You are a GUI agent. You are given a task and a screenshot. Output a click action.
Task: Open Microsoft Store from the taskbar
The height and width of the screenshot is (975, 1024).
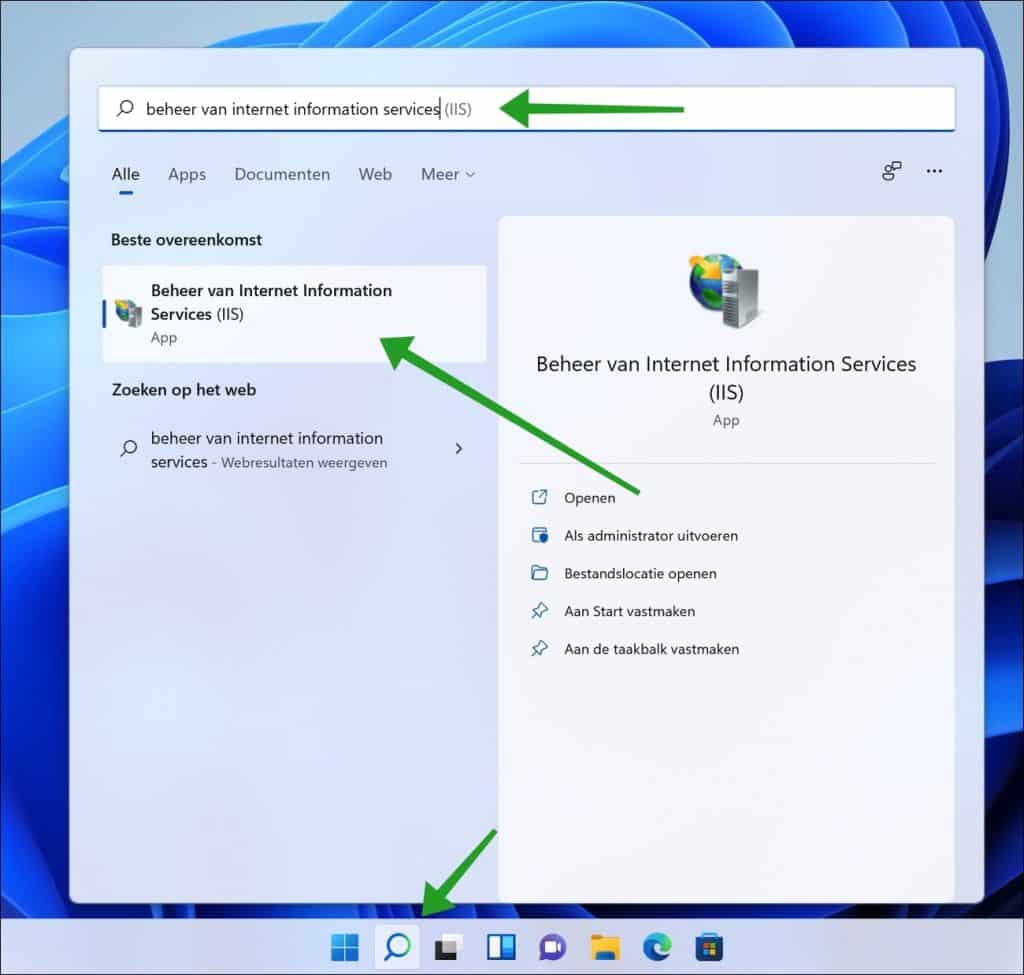click(x=709, y=946)
